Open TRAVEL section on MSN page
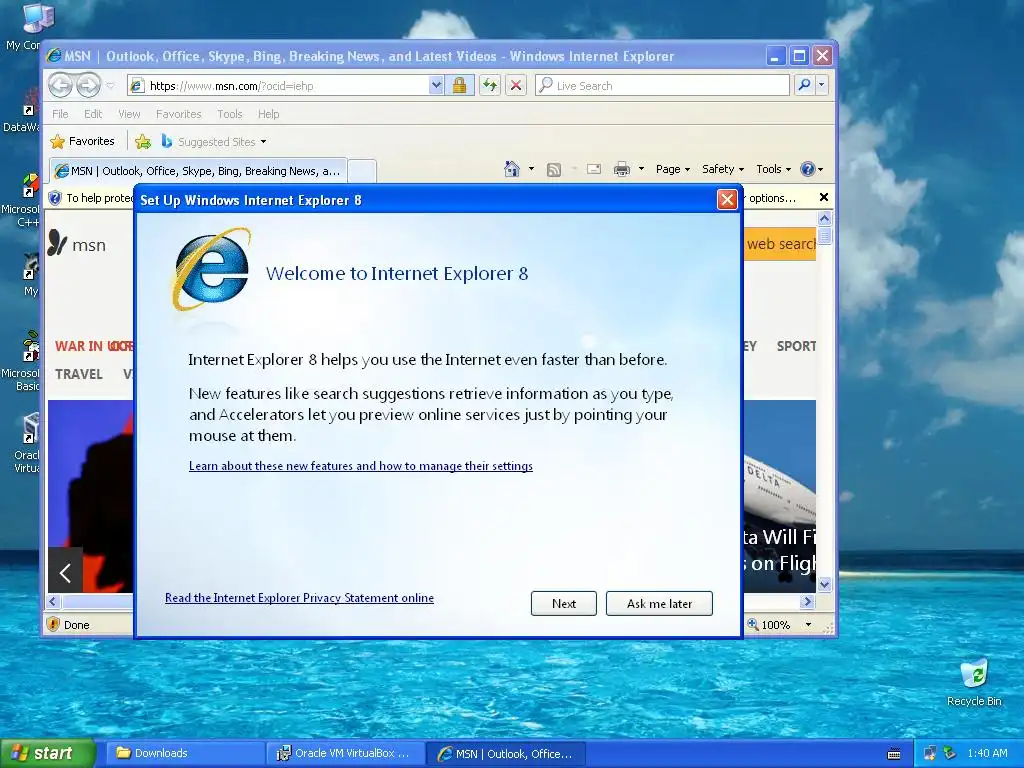Screen dimensions: 1024x768 pos(79,374)
